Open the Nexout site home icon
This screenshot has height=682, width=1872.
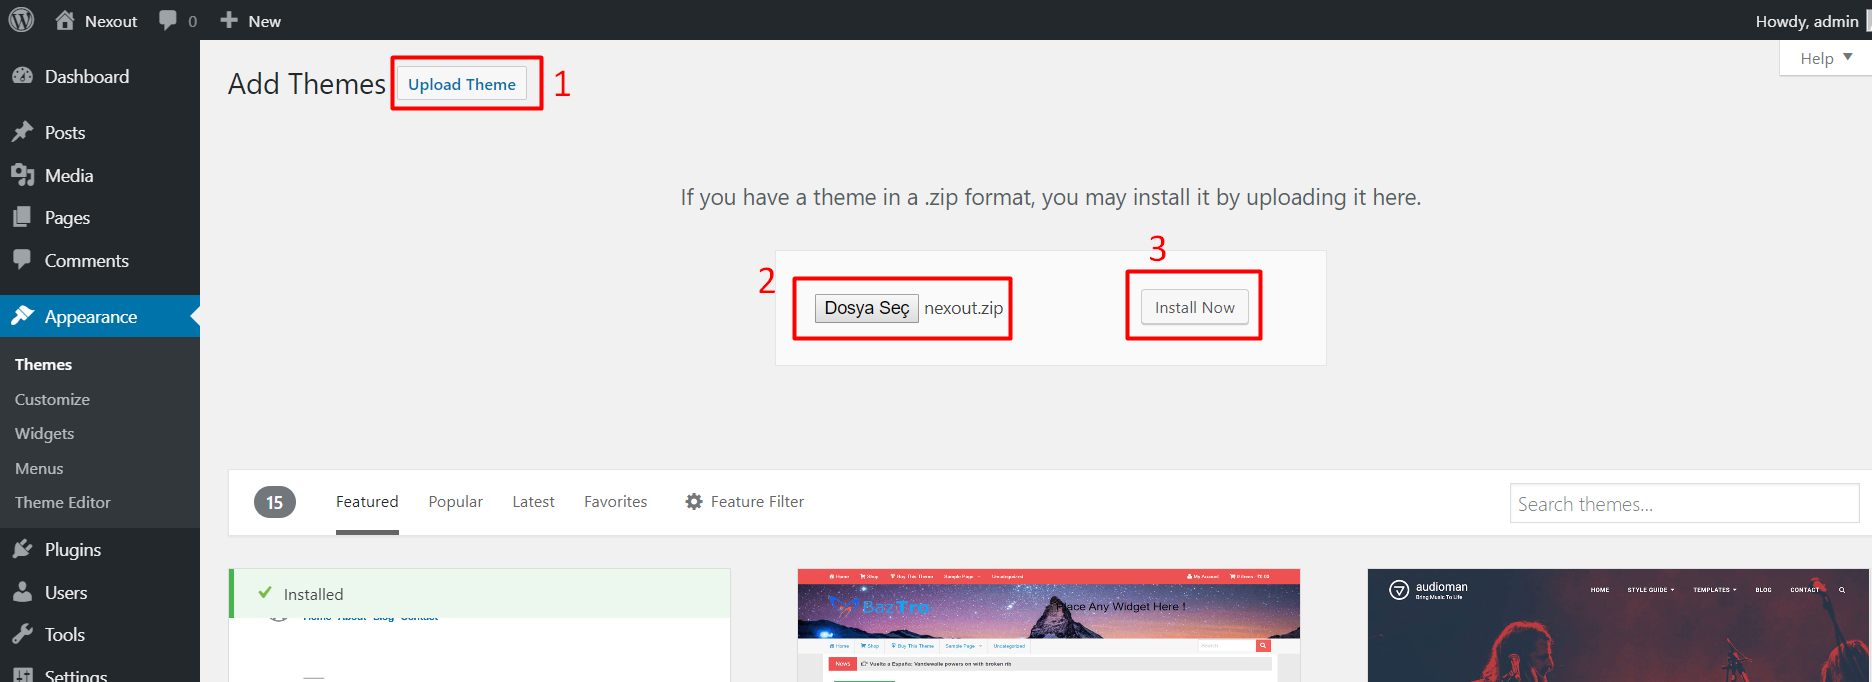click(x=65, y=21)
